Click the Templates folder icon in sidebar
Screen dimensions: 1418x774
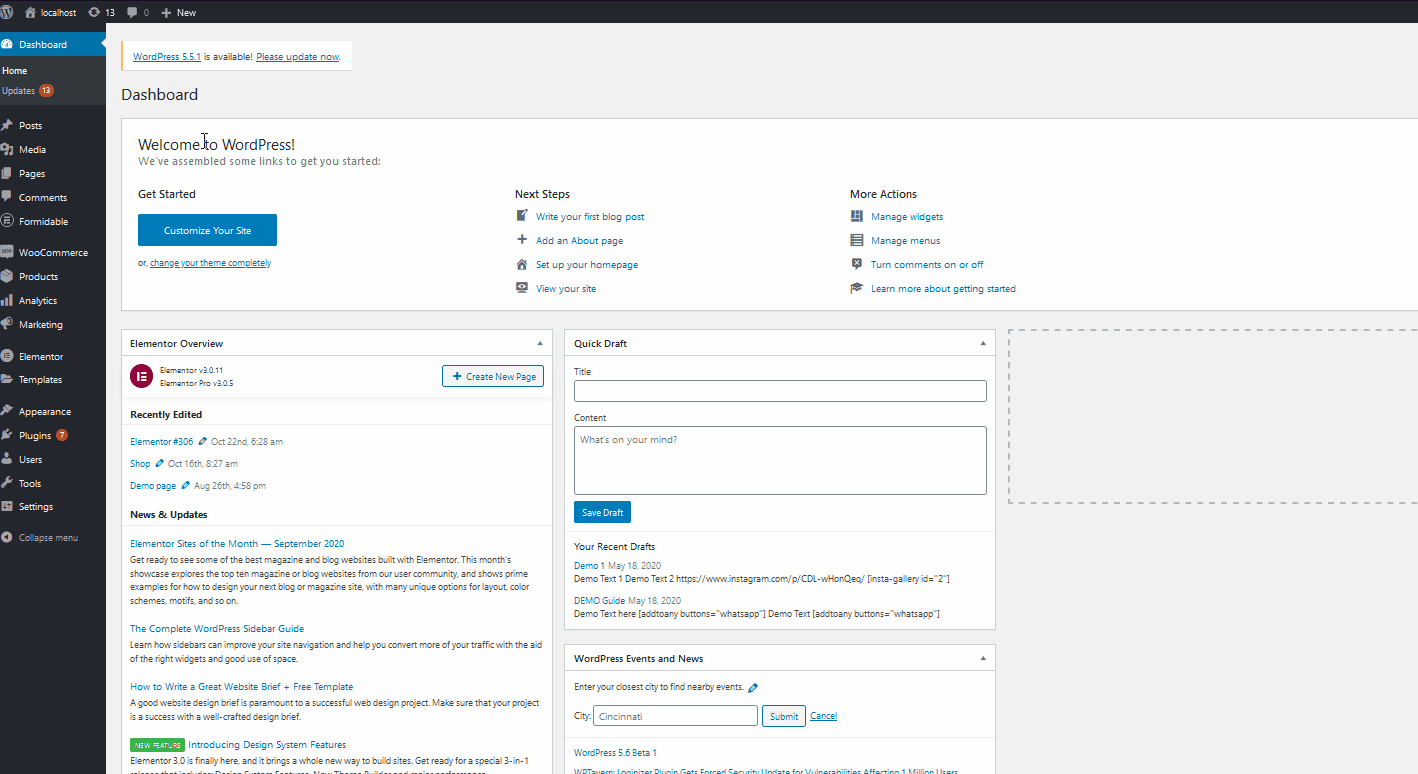[x=7, y=380]
